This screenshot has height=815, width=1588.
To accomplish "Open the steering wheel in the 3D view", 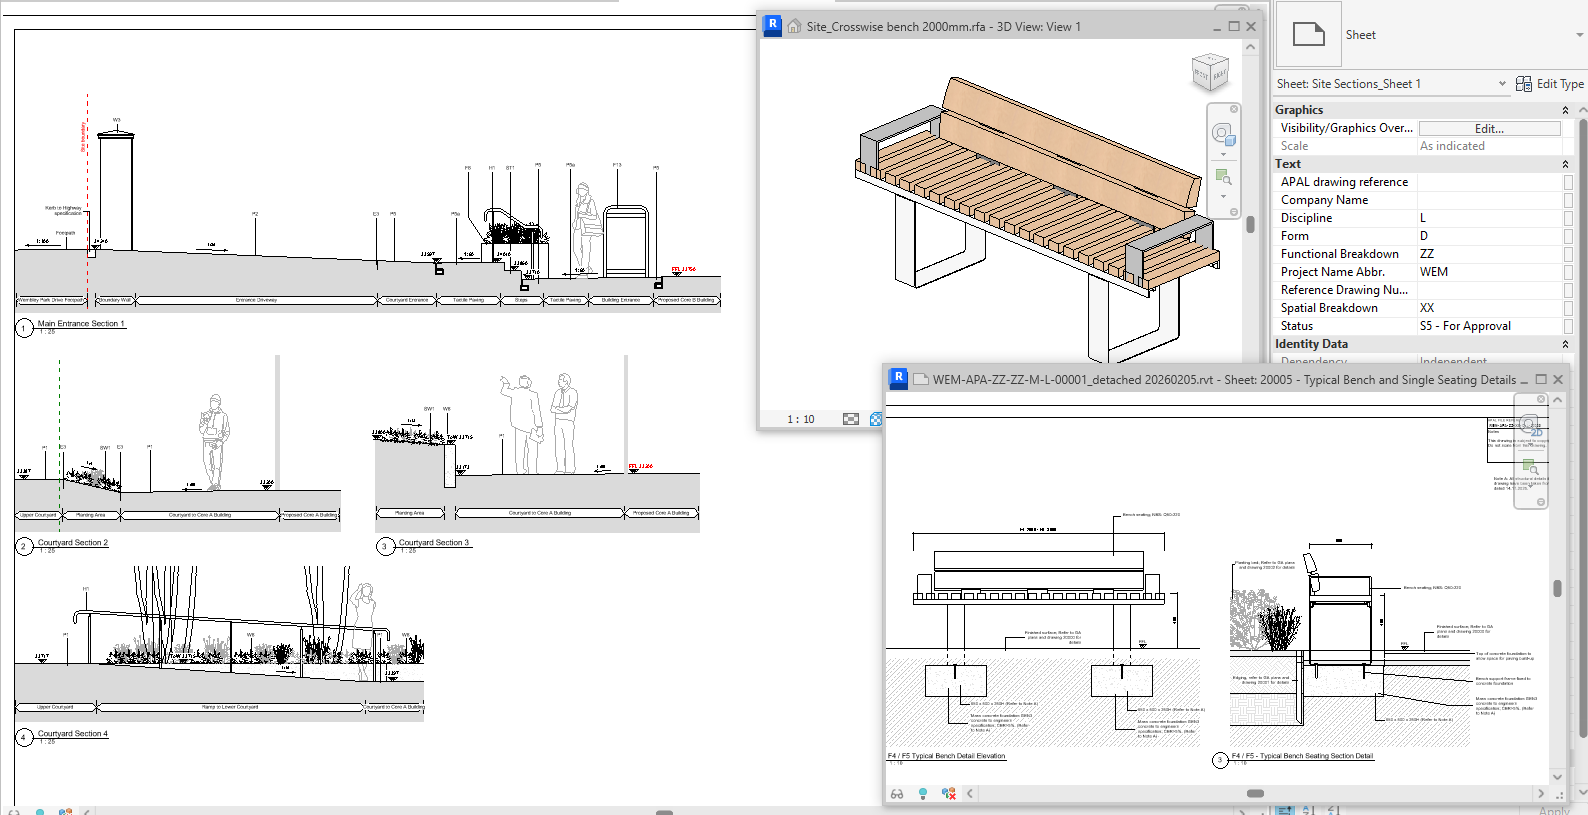I will click(x=1222, y=134).
